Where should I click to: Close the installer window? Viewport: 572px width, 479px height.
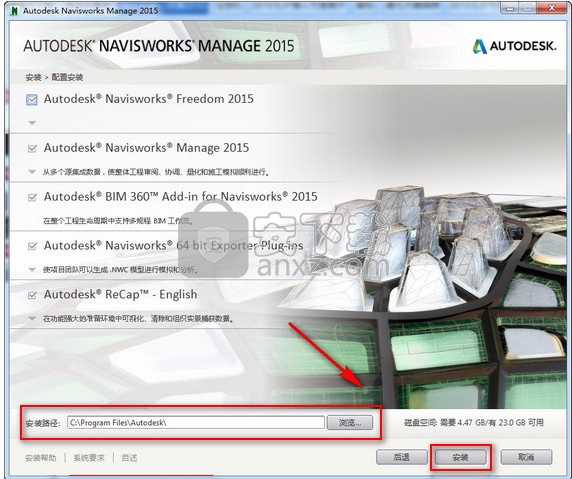tap(552, 8)
